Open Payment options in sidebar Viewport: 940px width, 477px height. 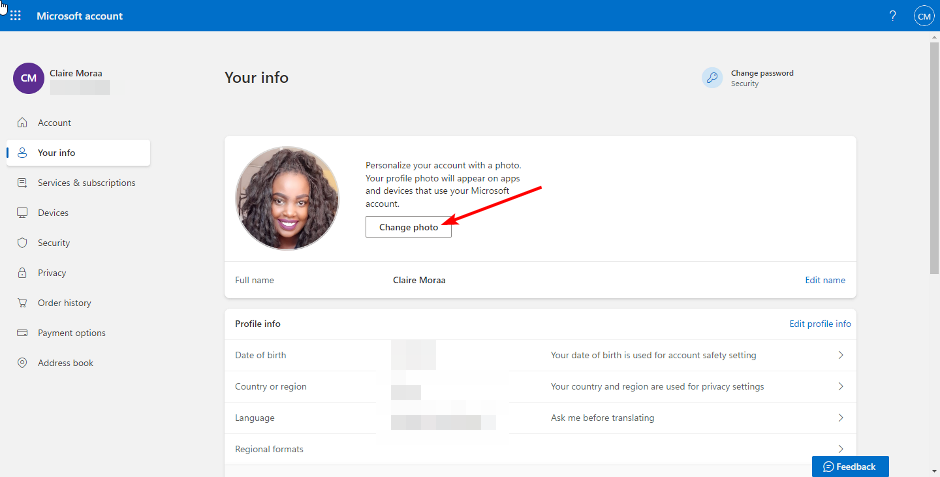pos(71,332)
